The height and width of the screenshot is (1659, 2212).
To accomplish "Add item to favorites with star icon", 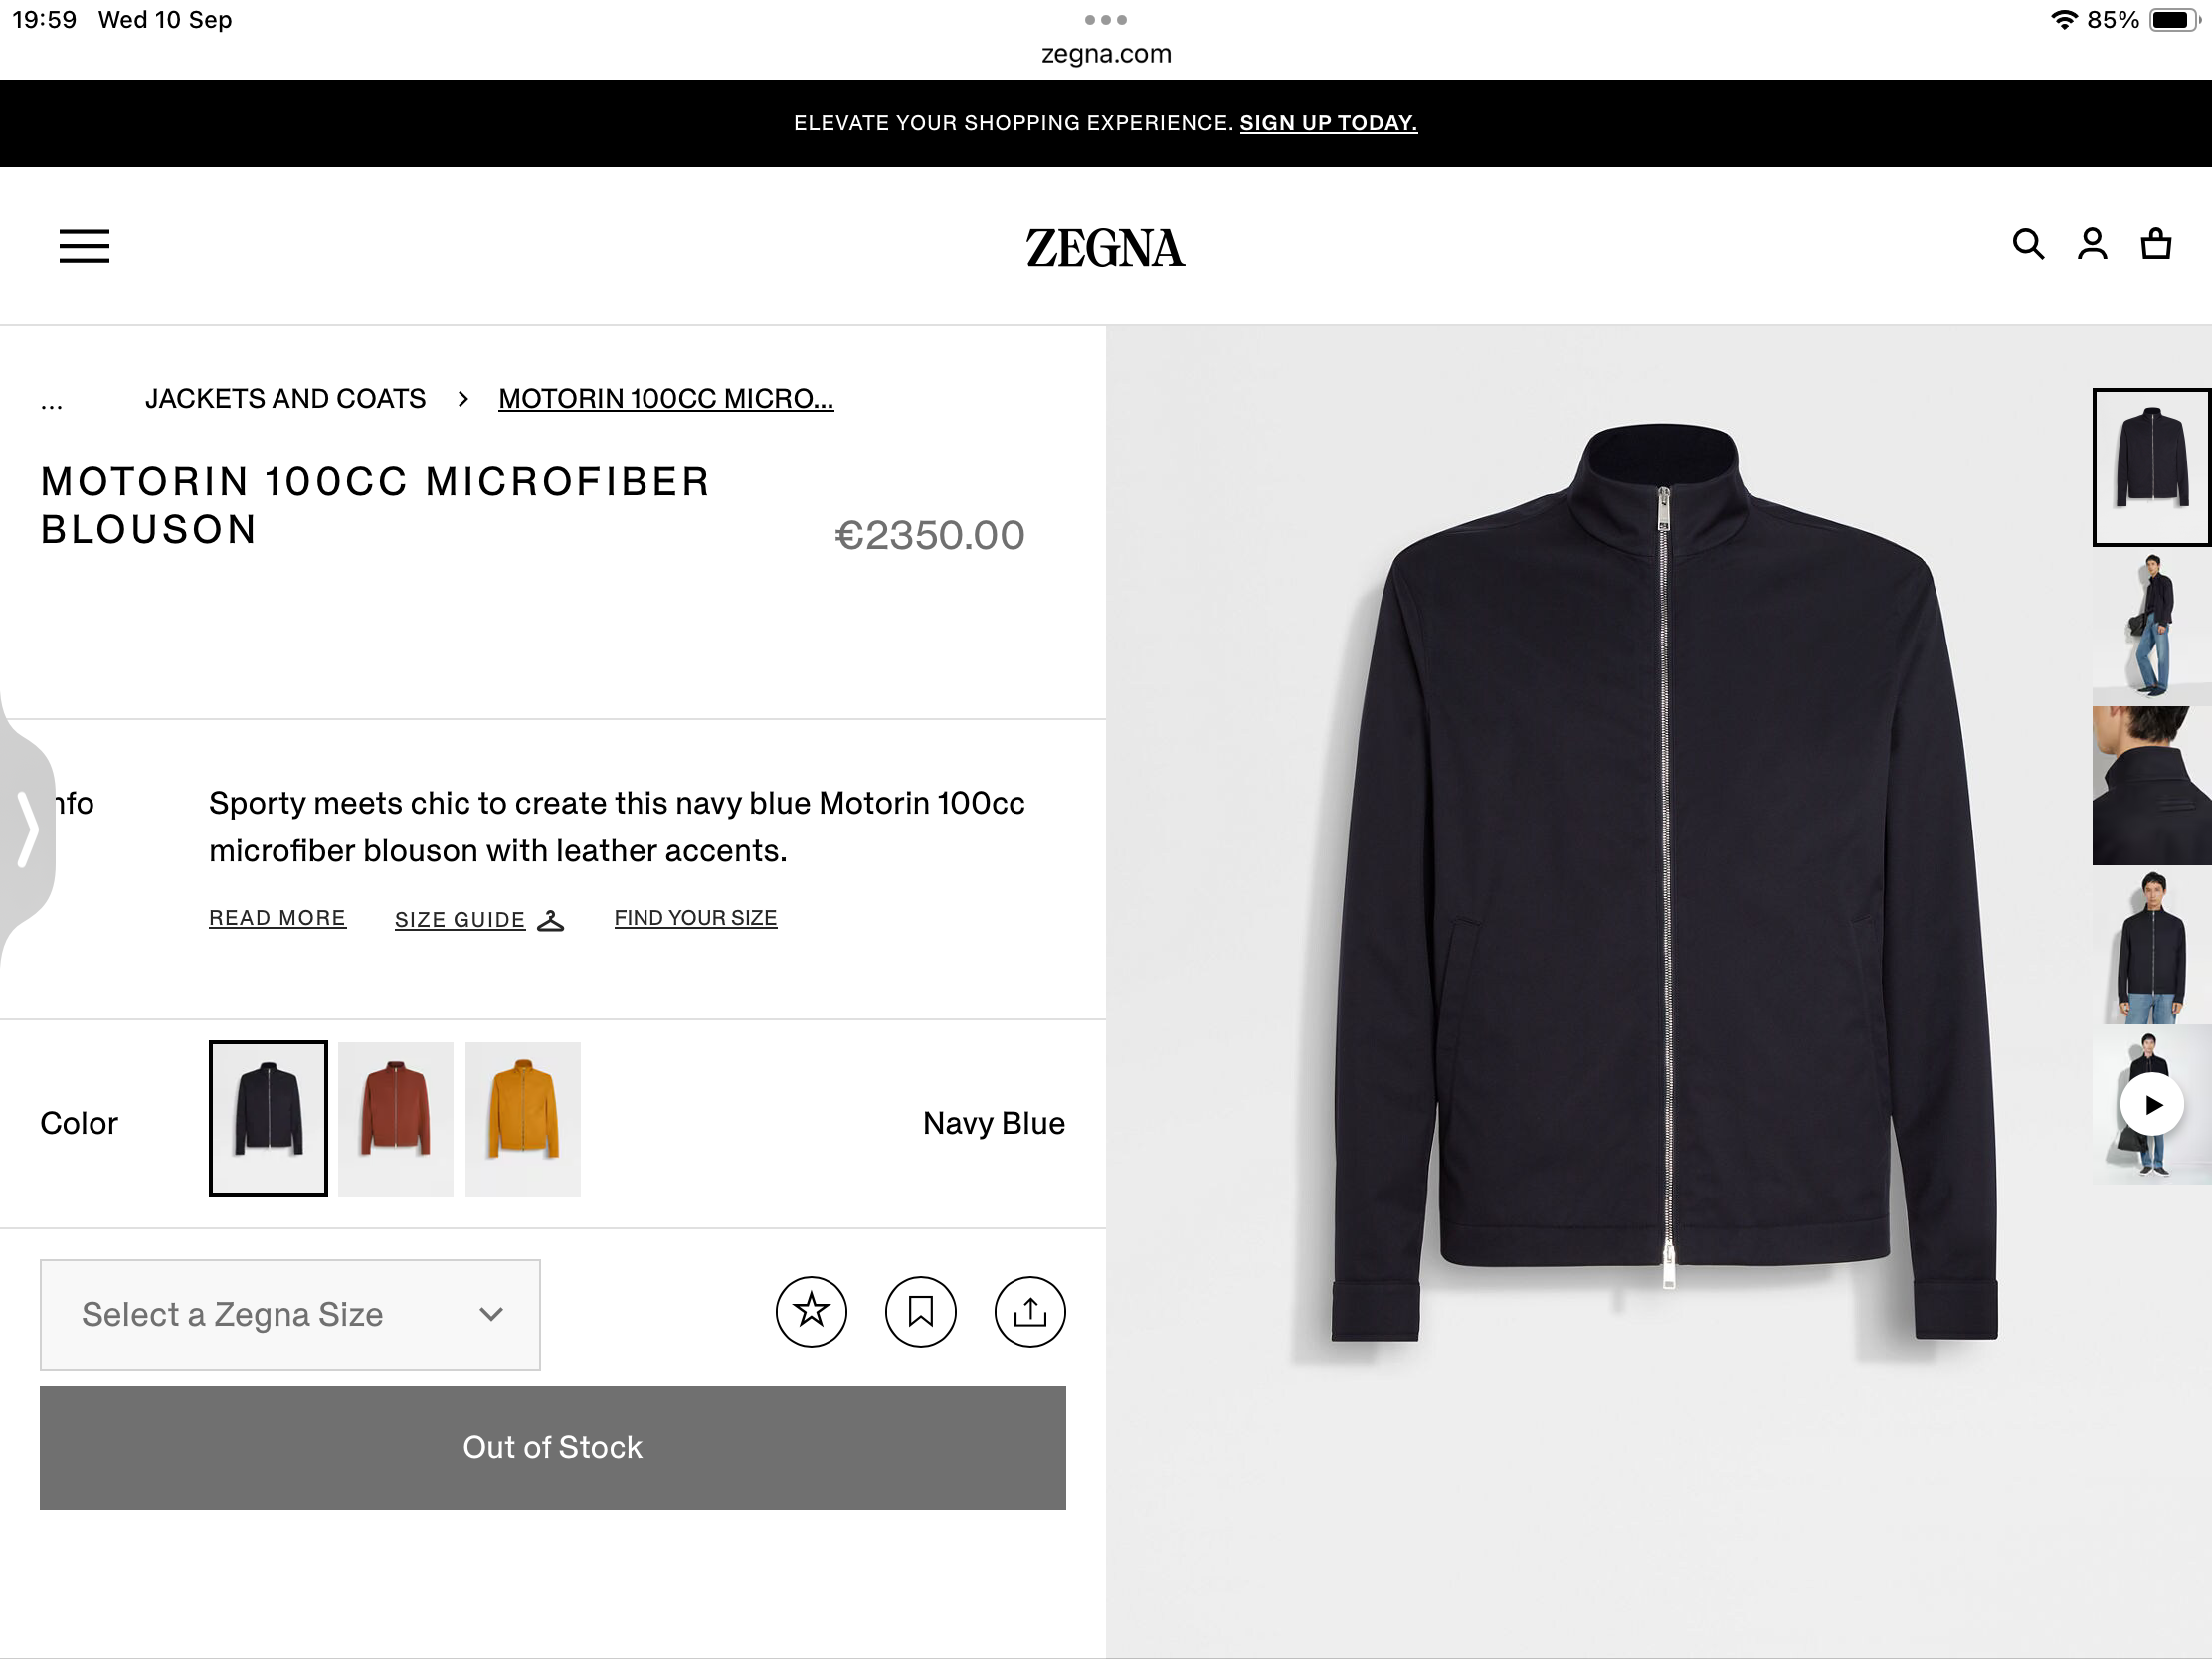I will [811, 1312].
